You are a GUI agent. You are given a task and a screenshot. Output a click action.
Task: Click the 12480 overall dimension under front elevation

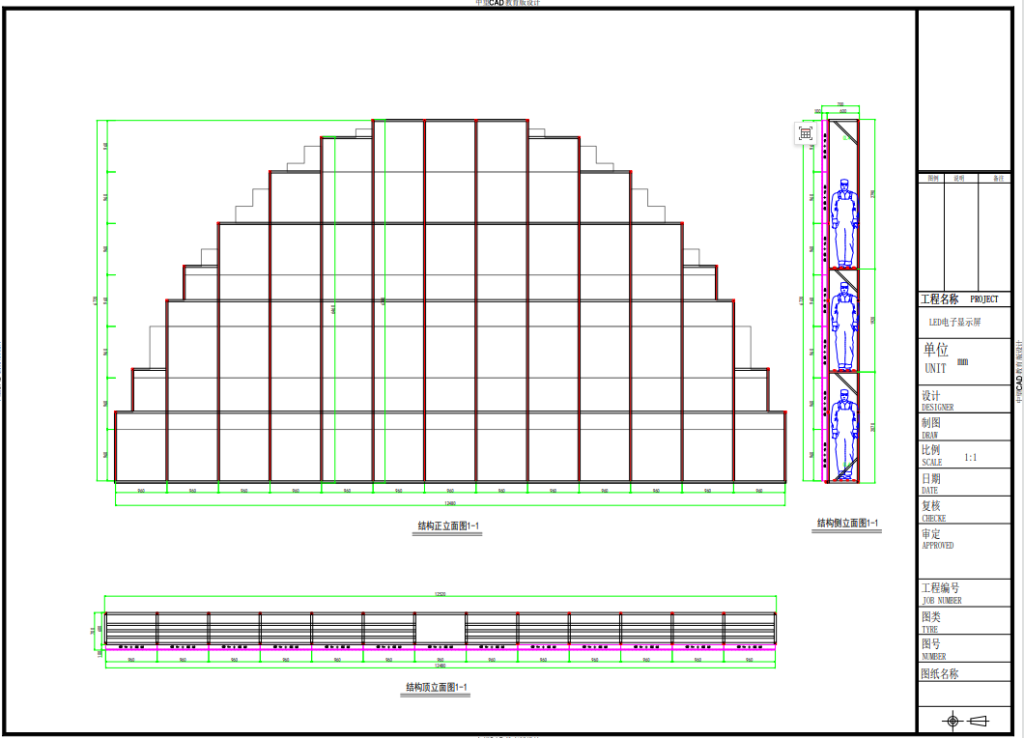[450, 502]
